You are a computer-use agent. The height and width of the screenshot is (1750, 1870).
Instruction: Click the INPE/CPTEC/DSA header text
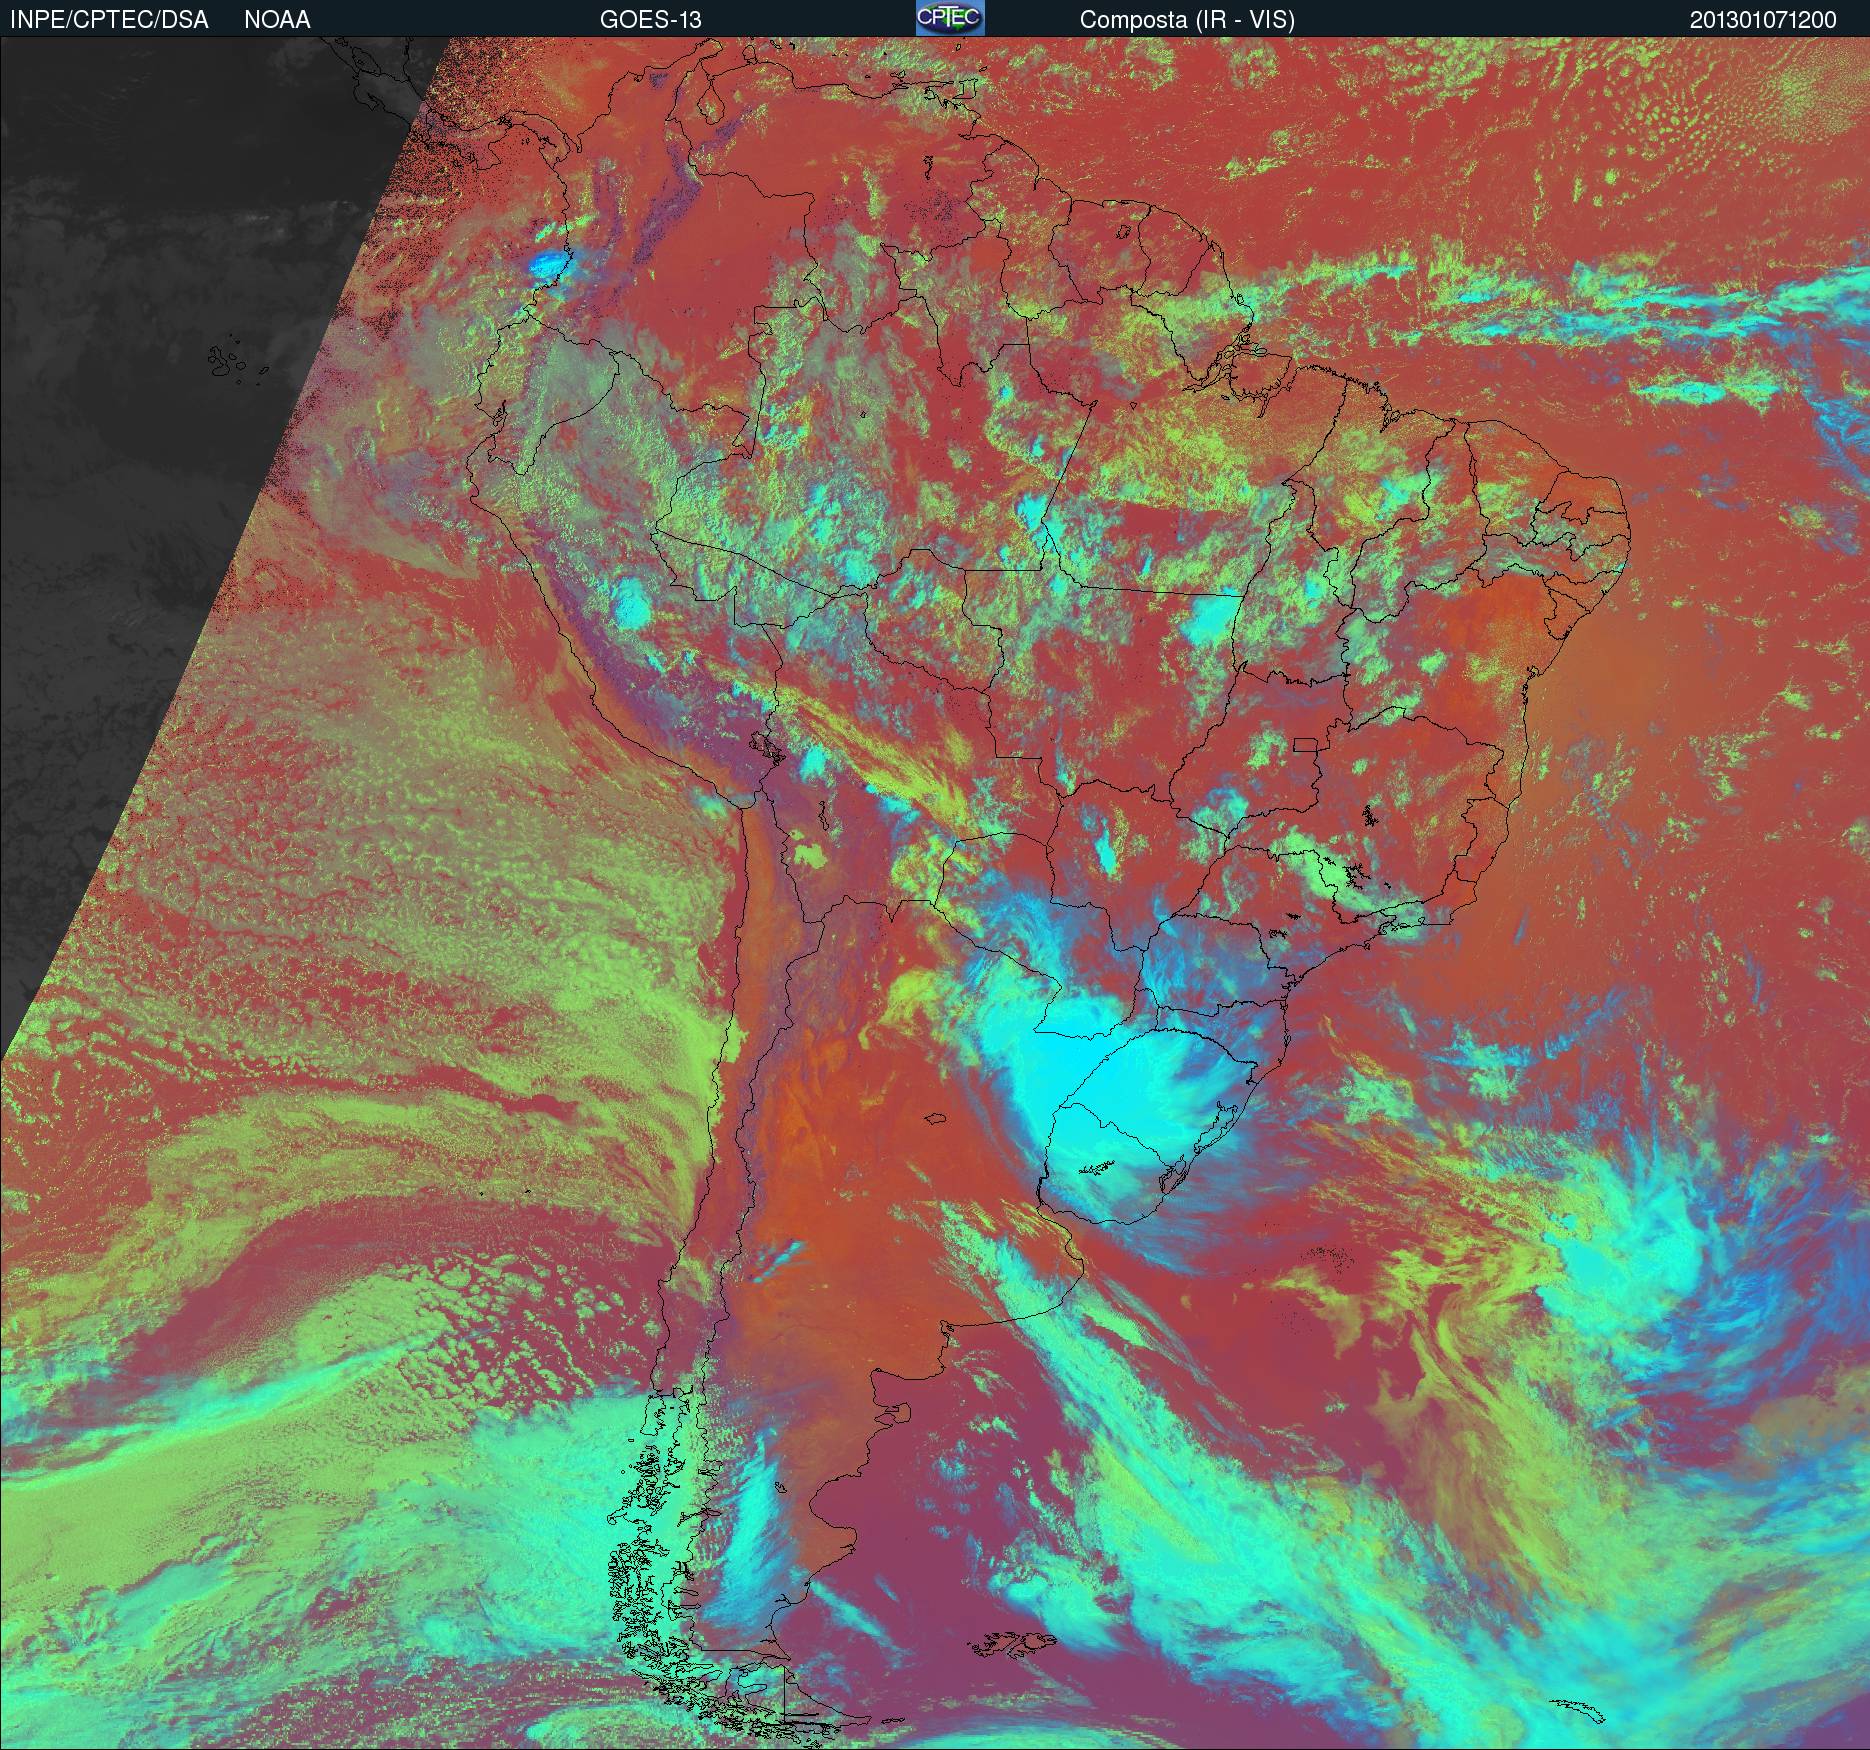(x=109, y=20)
